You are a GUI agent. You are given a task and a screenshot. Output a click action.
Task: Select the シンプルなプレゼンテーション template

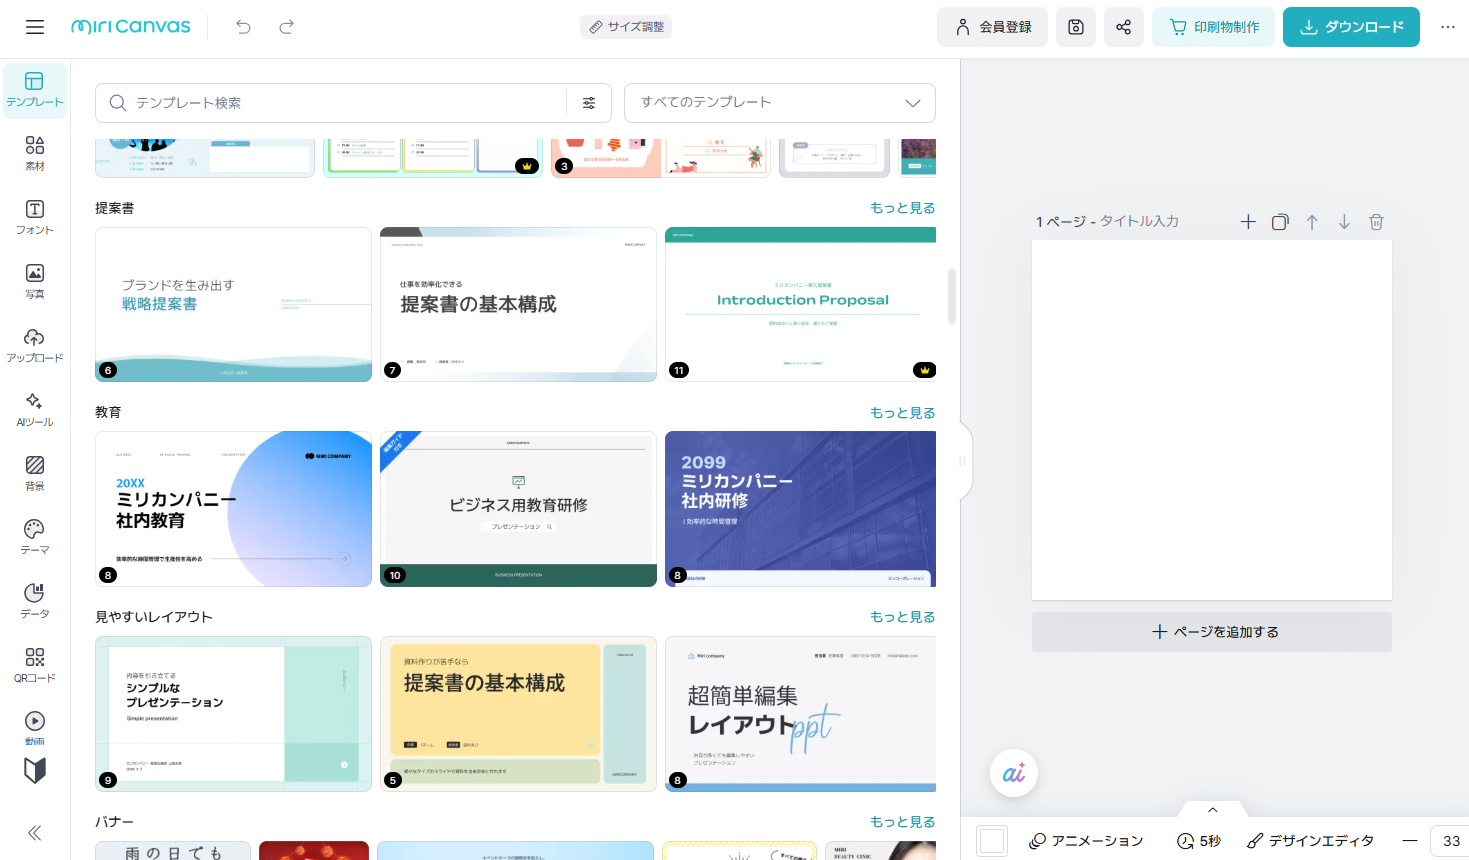click(233, 714)
